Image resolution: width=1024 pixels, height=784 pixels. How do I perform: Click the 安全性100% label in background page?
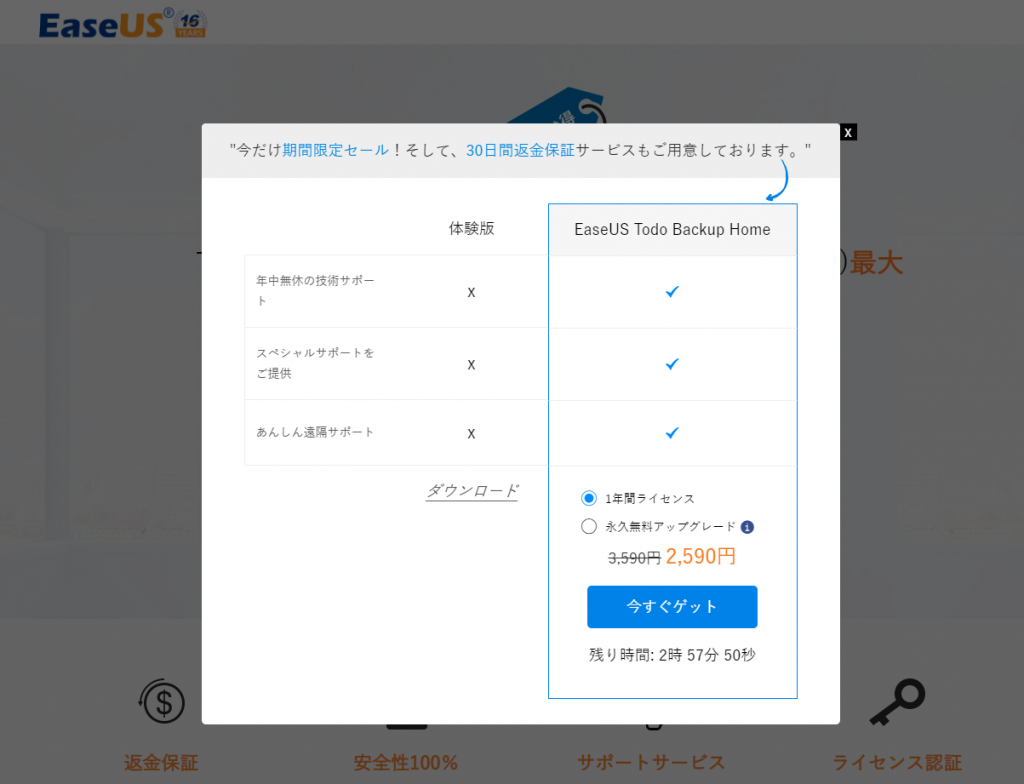click(x=406, y=762)
